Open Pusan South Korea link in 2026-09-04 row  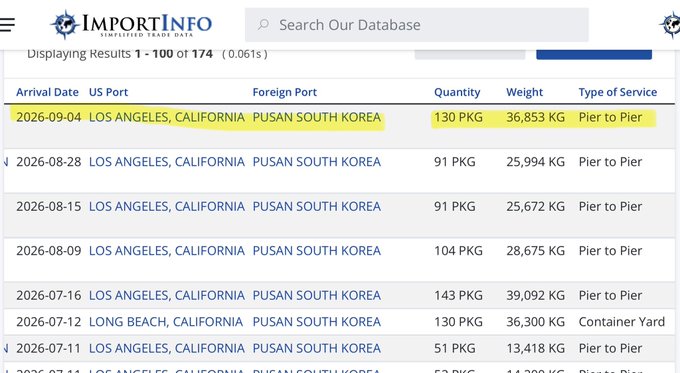(317, 117)
